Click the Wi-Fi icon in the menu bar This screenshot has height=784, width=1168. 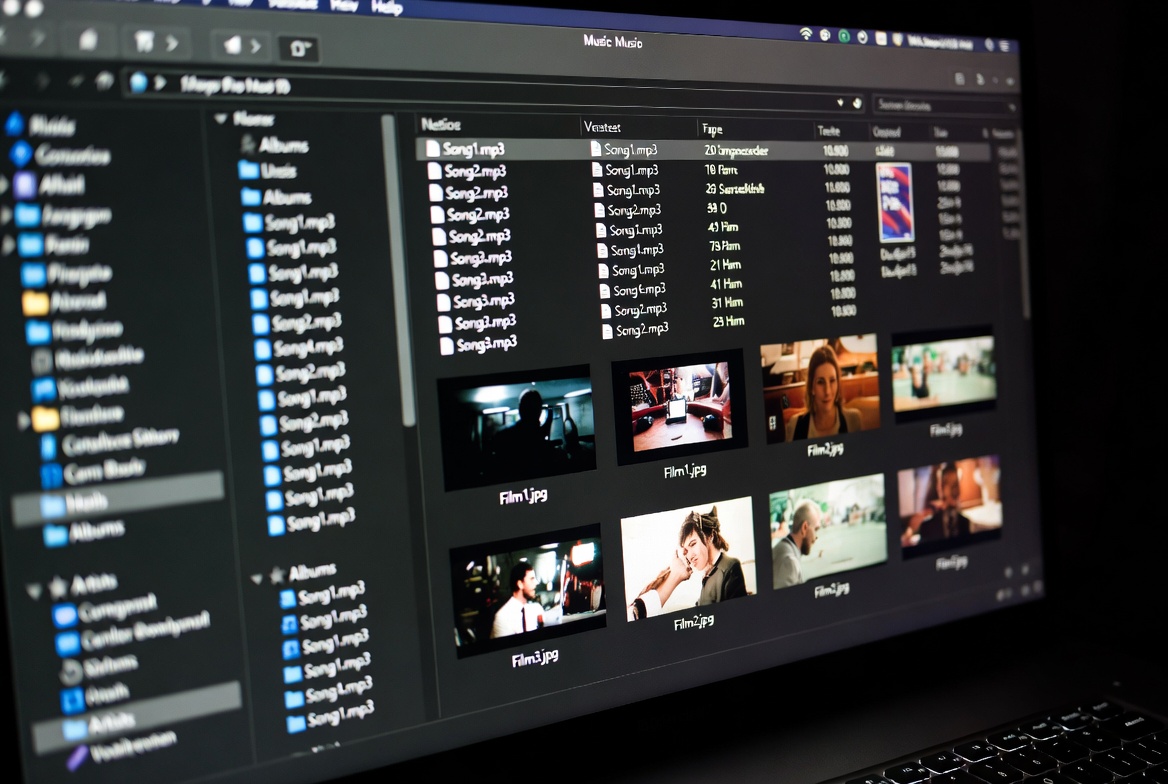[x=805, y=34]
